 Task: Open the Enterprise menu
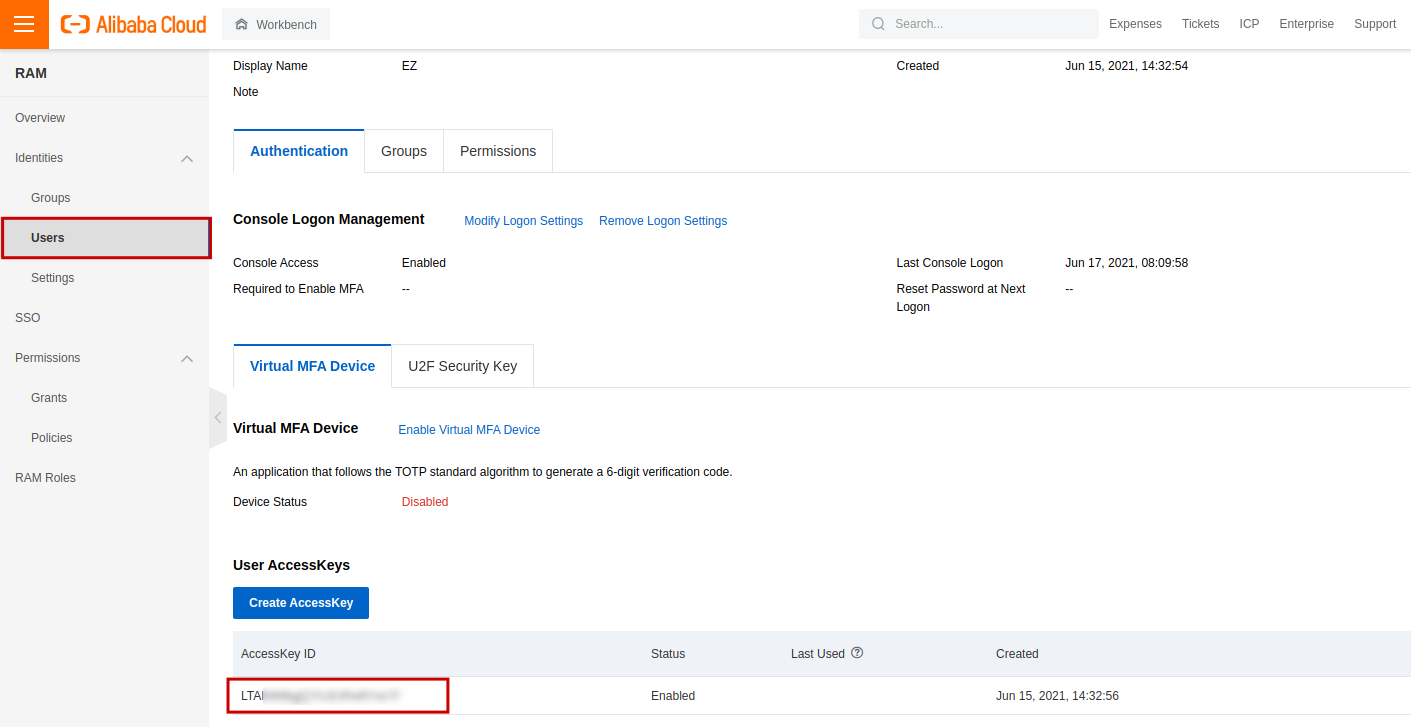coord(1306,24)
